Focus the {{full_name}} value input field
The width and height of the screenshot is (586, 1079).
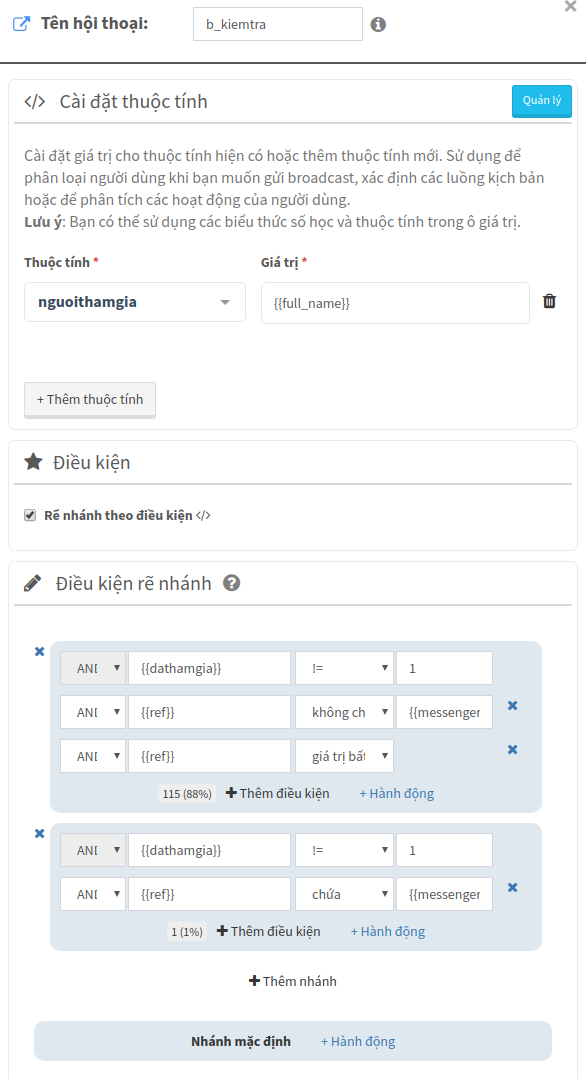[395, 303]
